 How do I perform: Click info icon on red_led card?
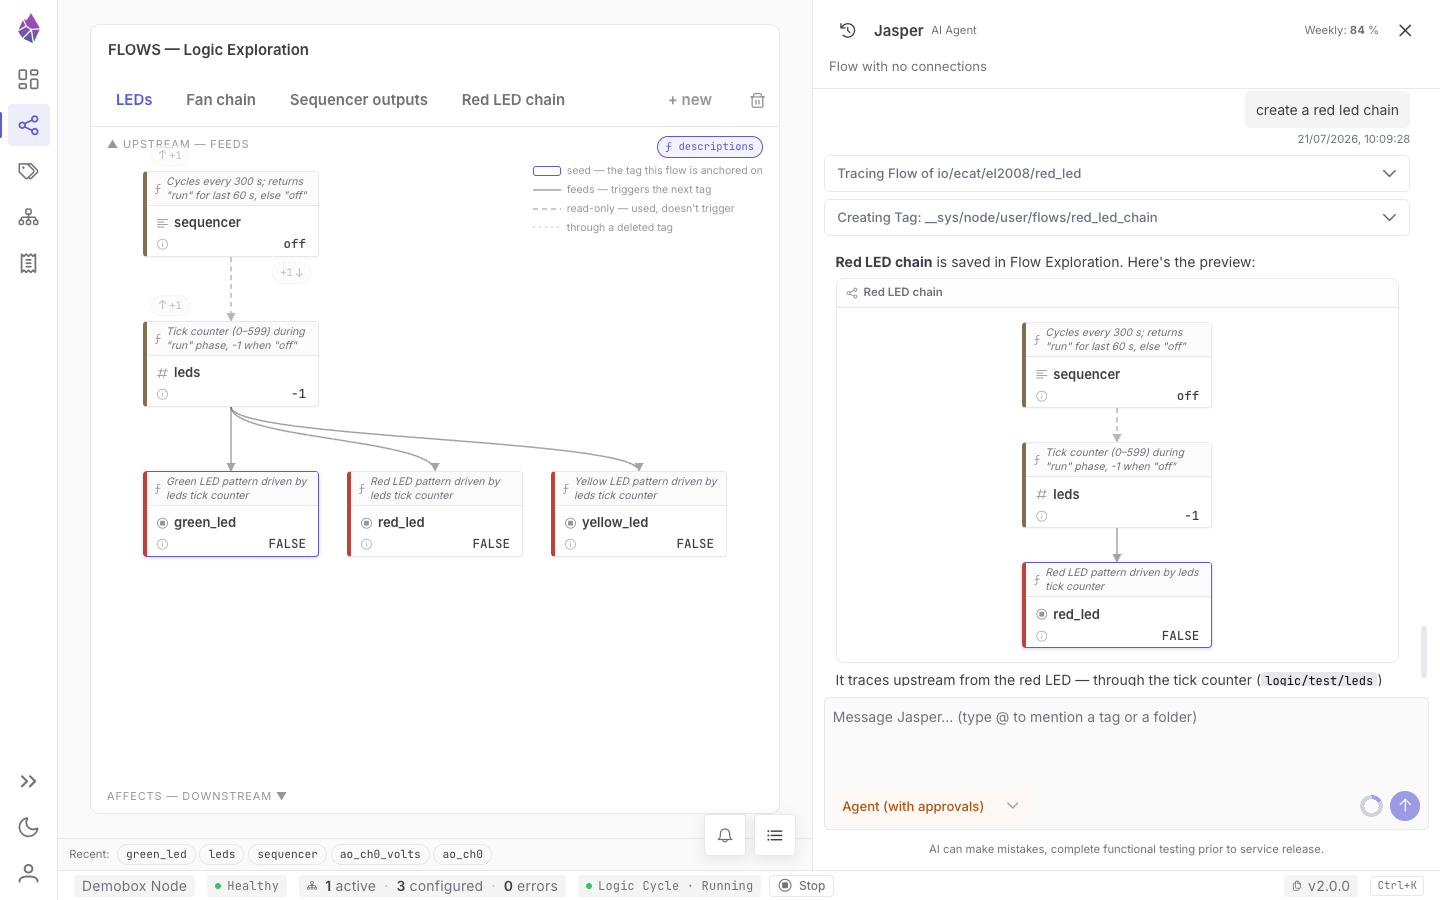[x=367, y=544]
